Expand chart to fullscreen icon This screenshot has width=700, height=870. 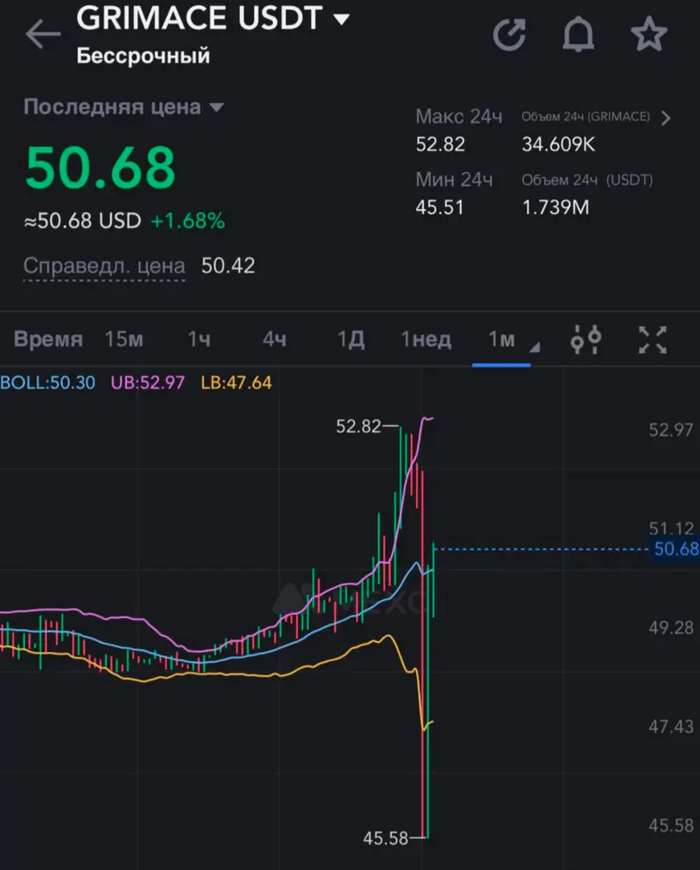point(653,340)
